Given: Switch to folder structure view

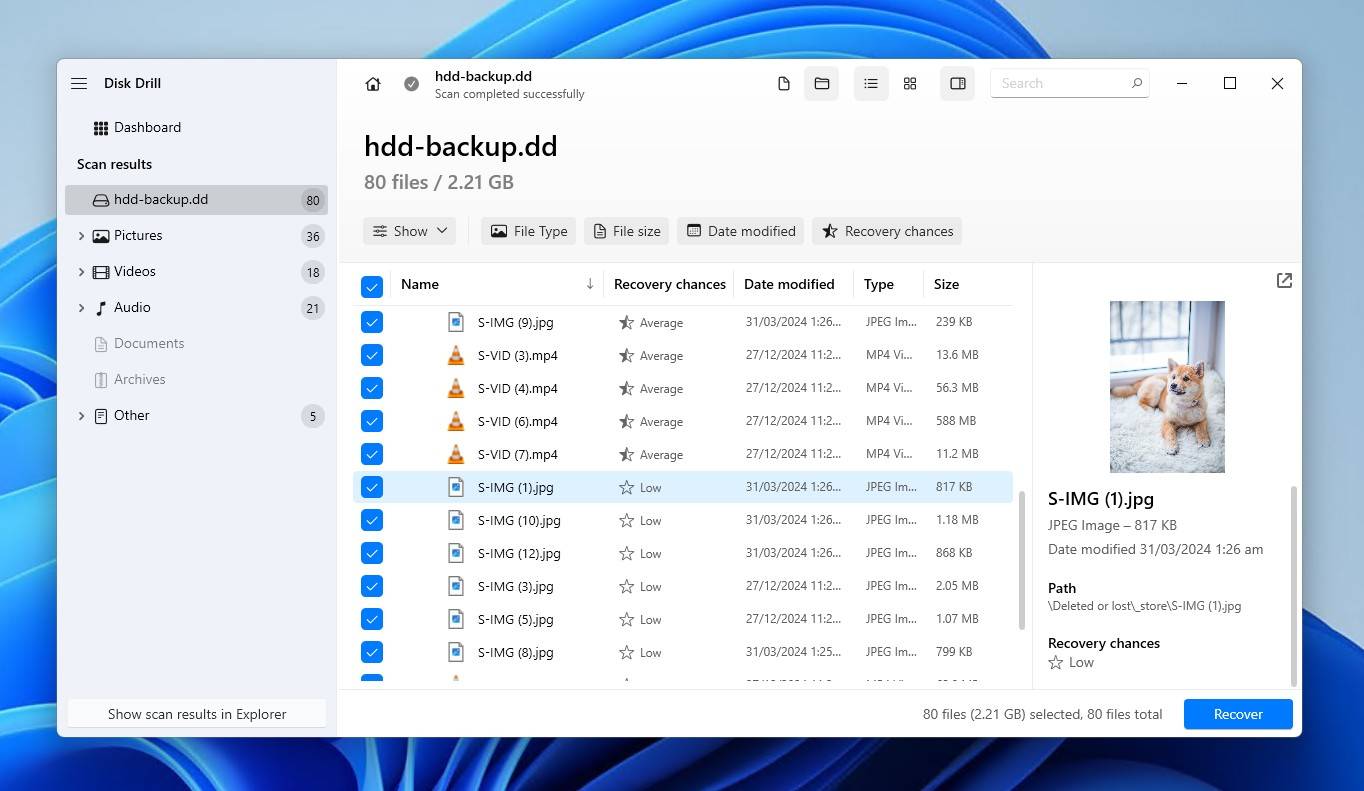Looking at the screenshot, I should tap(821, 83).
